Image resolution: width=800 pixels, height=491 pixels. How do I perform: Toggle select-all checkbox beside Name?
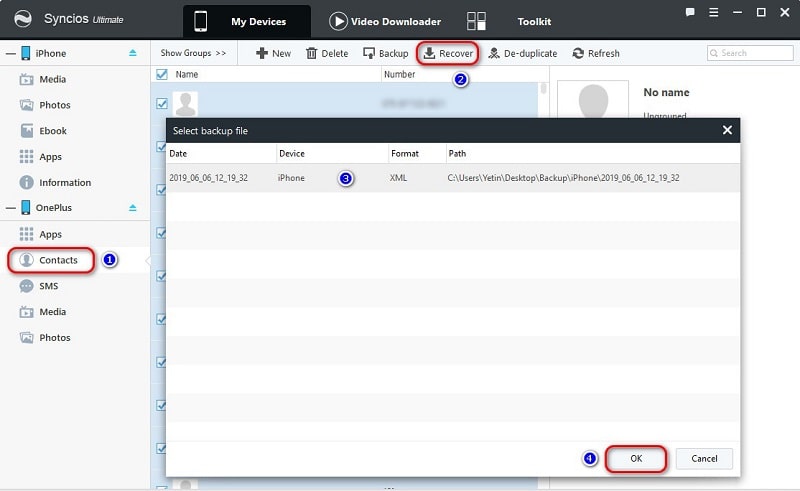point(162,75)
